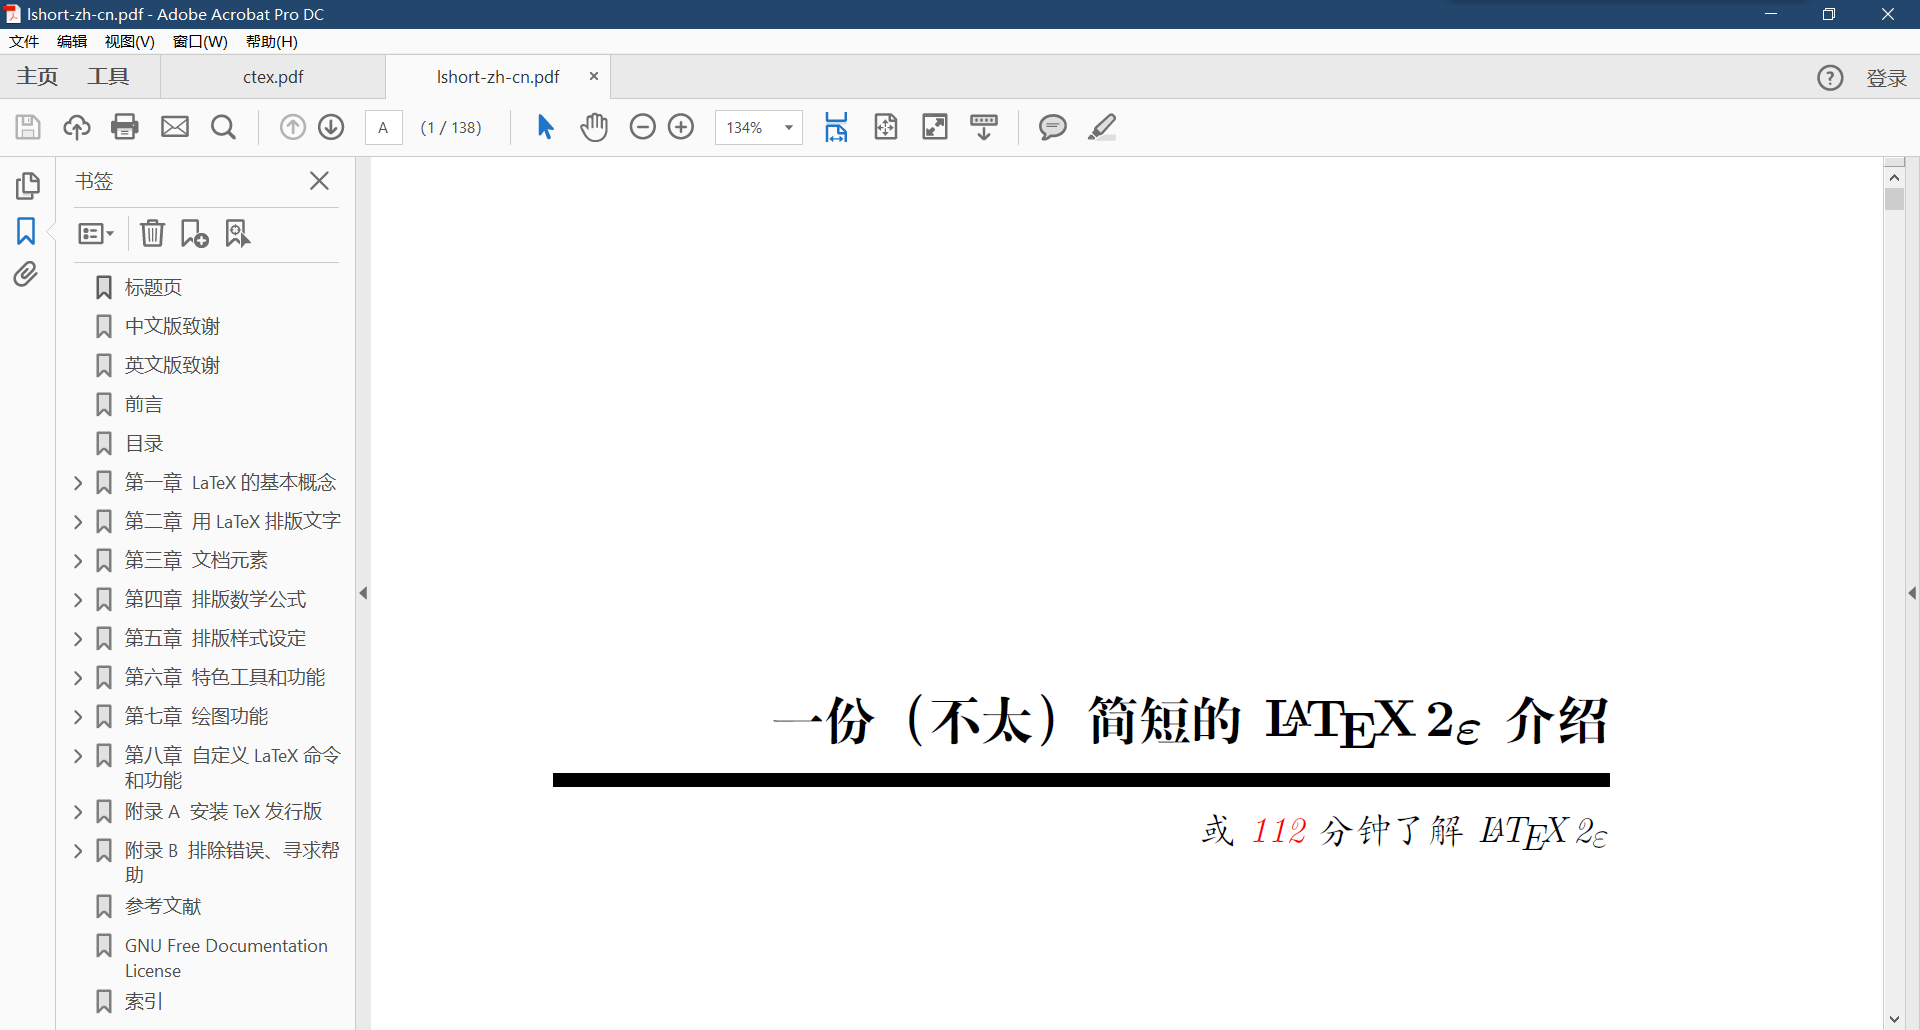Click the 登录 sign-in link
The width and height of the screenshot is (1920, 1030).
coord(1887,76)
